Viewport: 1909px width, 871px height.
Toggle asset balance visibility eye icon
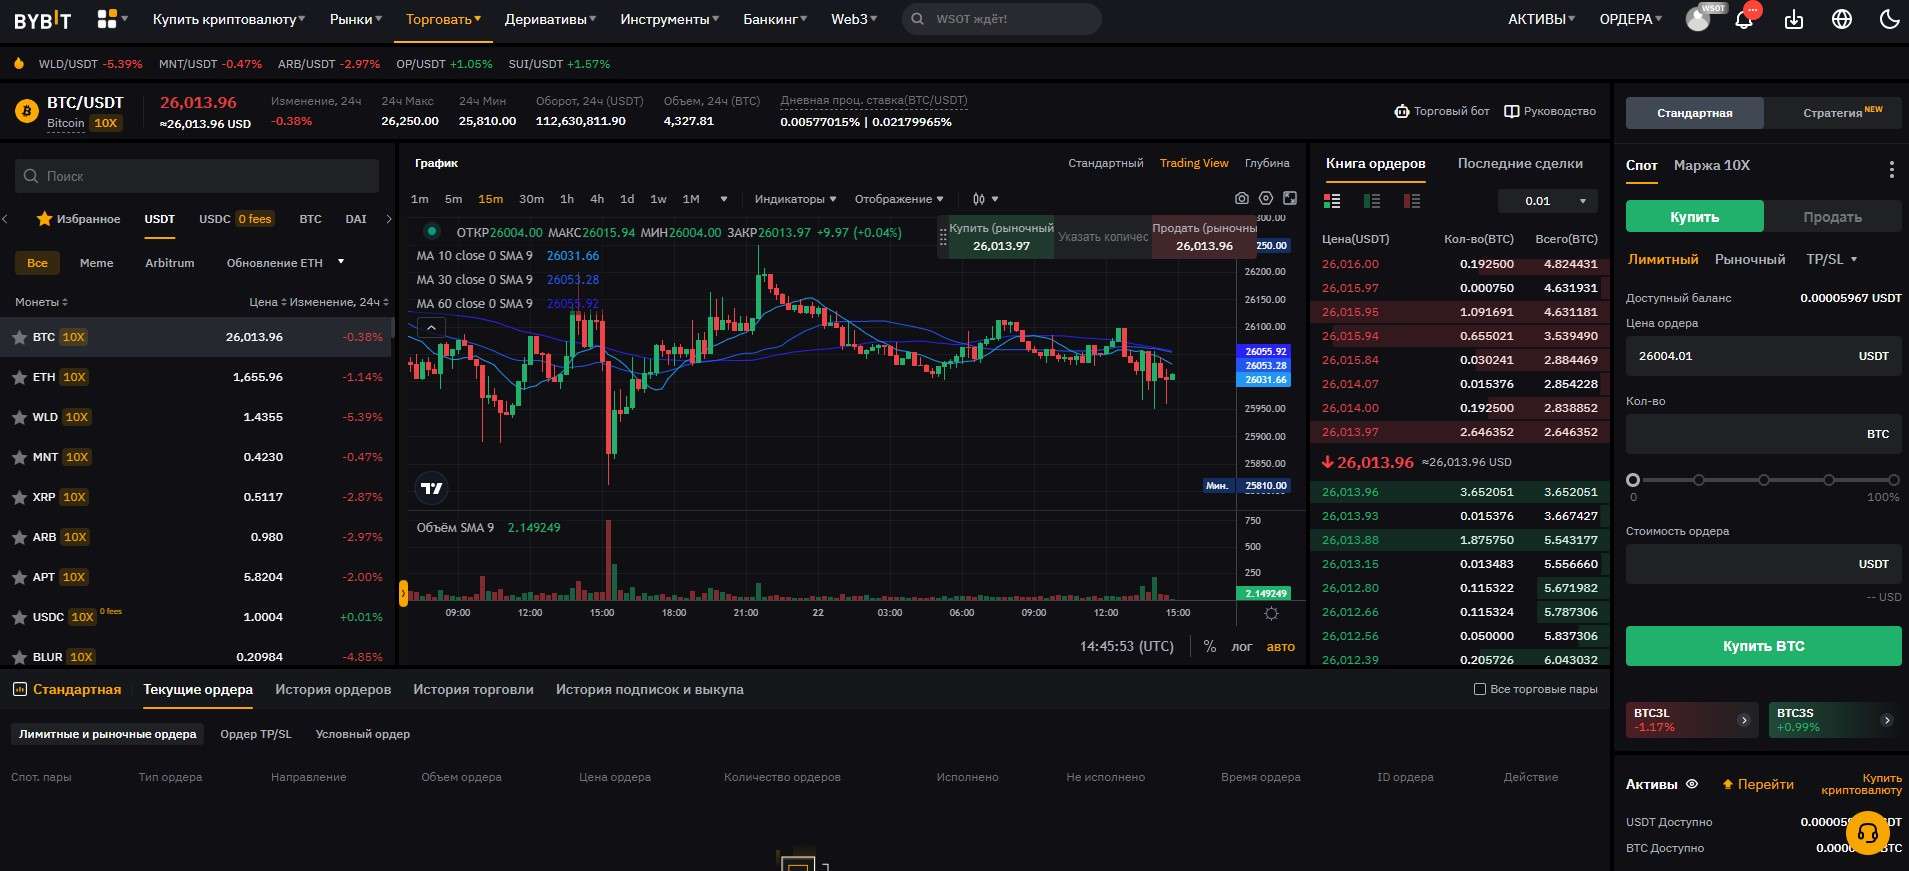[1692, 784]
